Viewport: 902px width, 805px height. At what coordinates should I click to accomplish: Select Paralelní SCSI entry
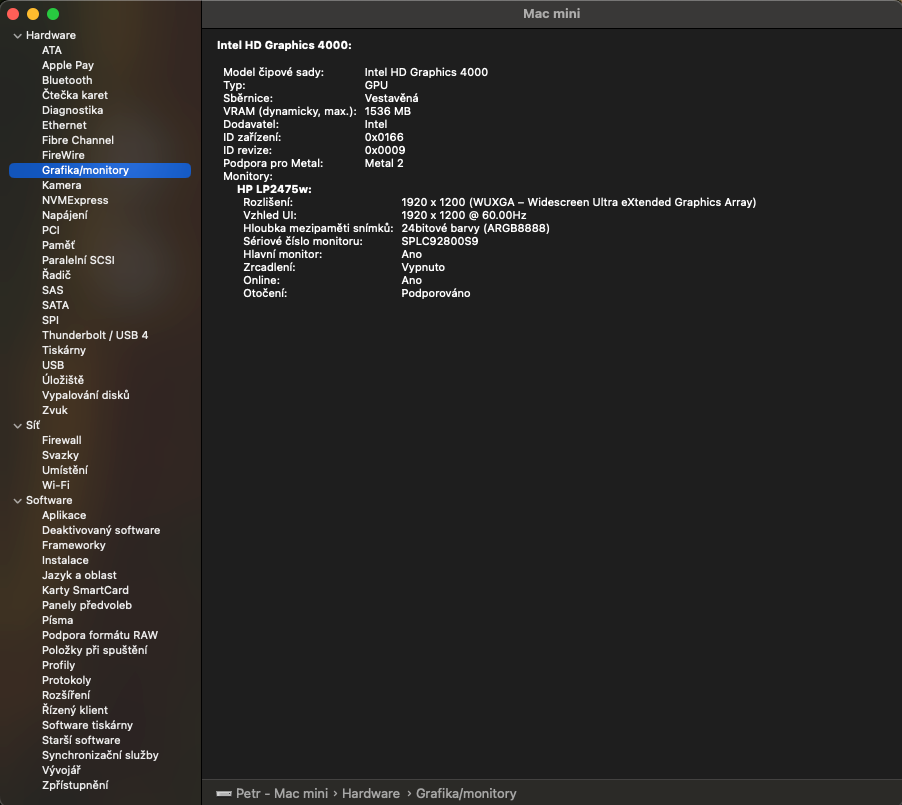(x=78, y=260)
